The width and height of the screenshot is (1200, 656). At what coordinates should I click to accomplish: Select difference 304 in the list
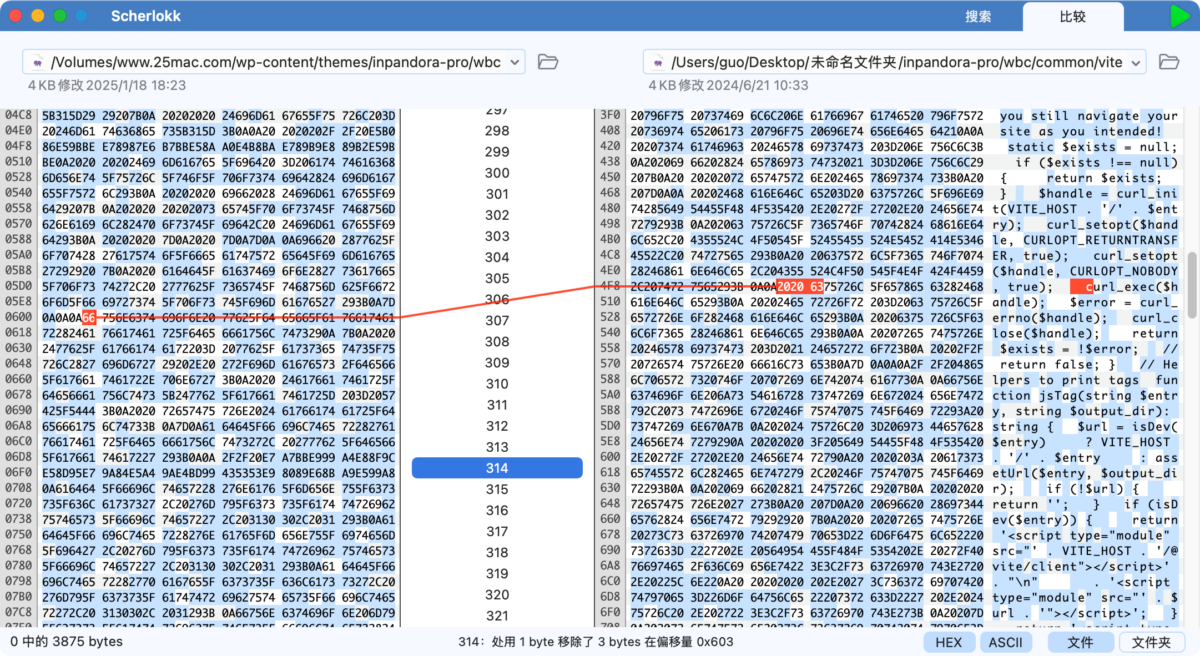point(497,257)
